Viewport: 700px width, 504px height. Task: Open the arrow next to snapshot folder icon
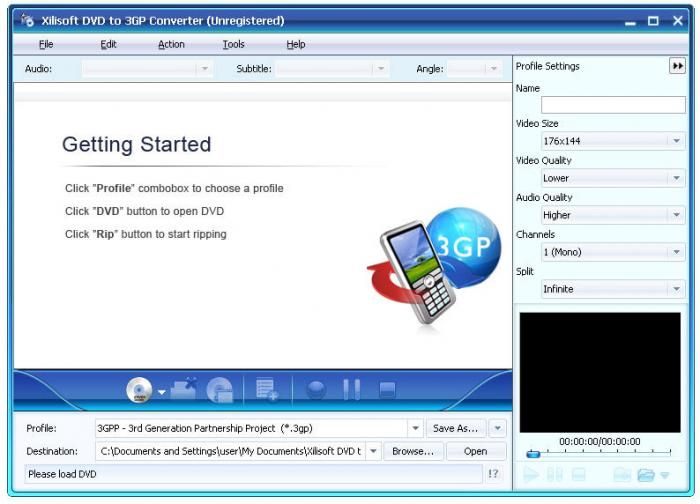coord(665,475)
